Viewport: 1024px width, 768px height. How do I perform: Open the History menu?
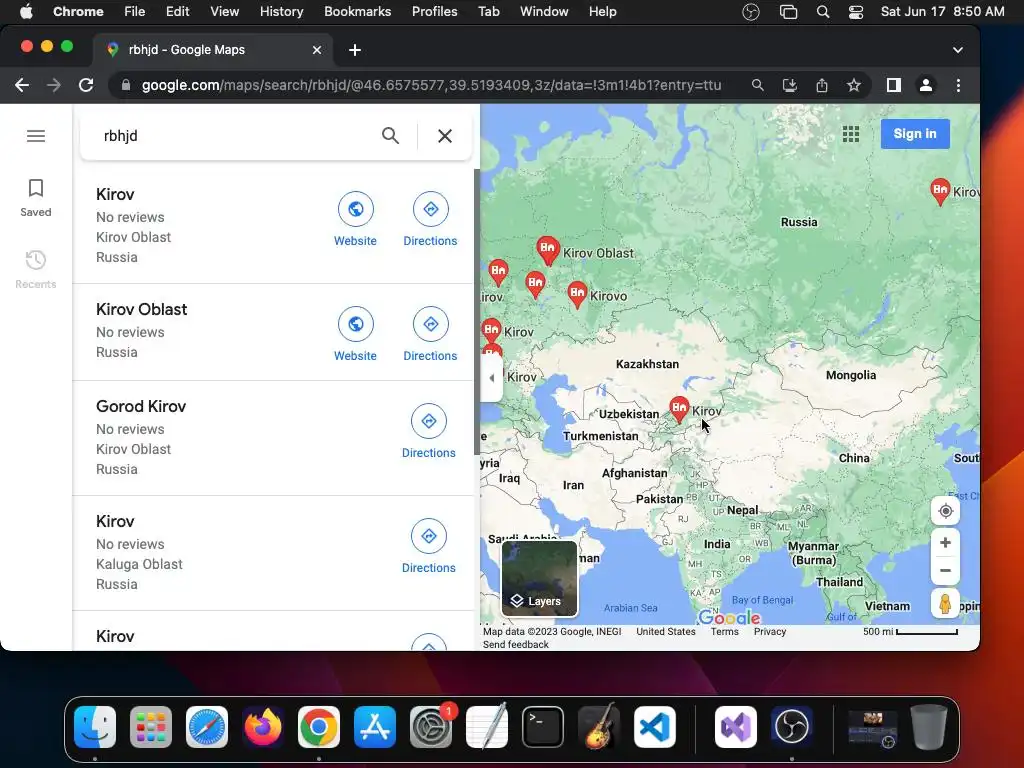click(281, 12)
